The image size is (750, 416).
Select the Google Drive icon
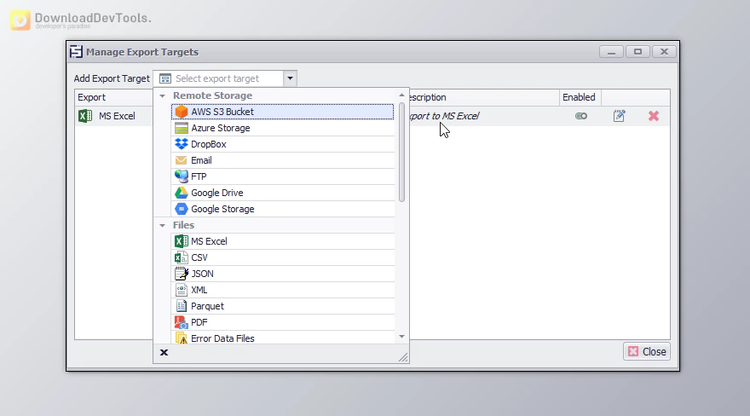[x=181, y=193]
